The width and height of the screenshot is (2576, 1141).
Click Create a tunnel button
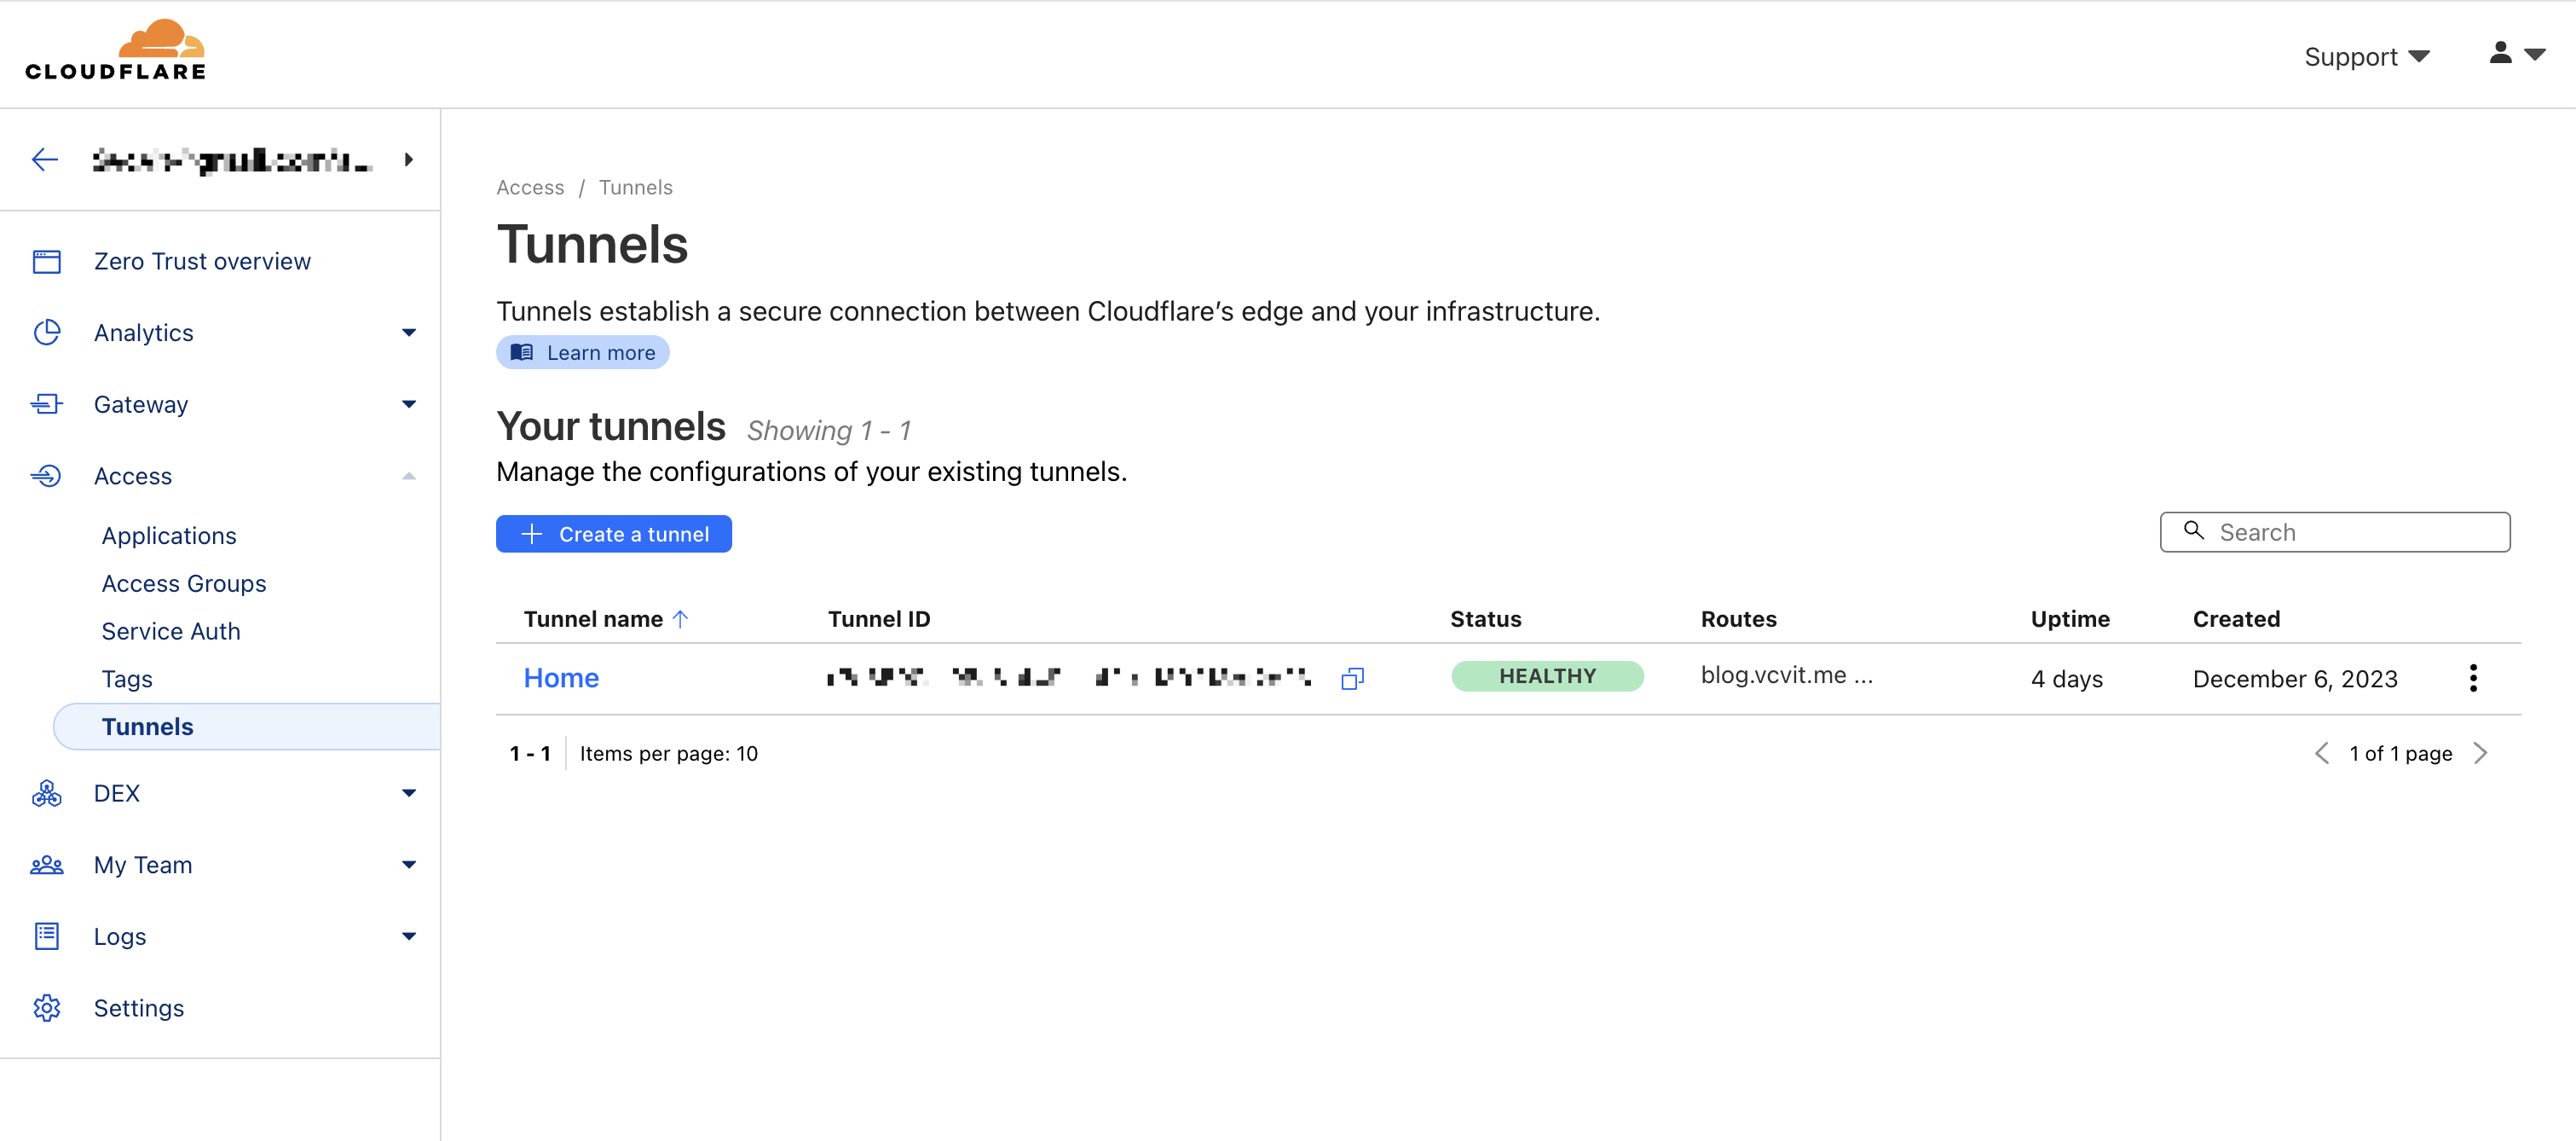[614, 534]
